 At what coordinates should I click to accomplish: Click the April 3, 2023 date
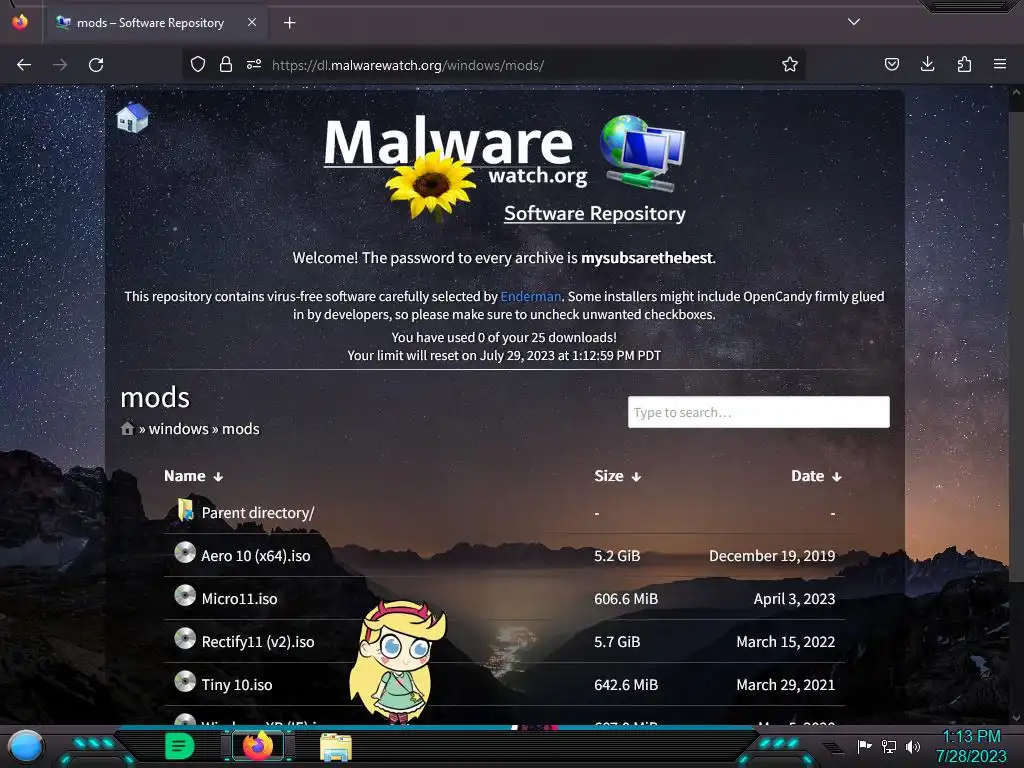click(x=794, y=599)
